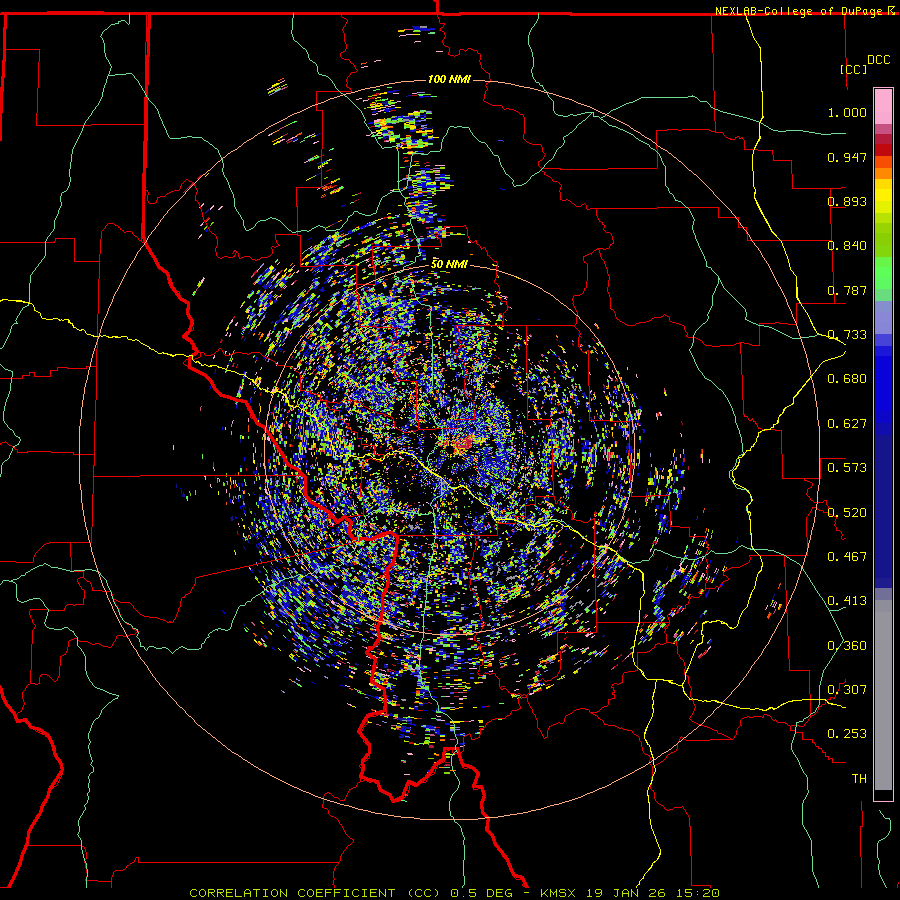Click the red radar site cluster at center
900x900 pixels.
click(464, 443)
